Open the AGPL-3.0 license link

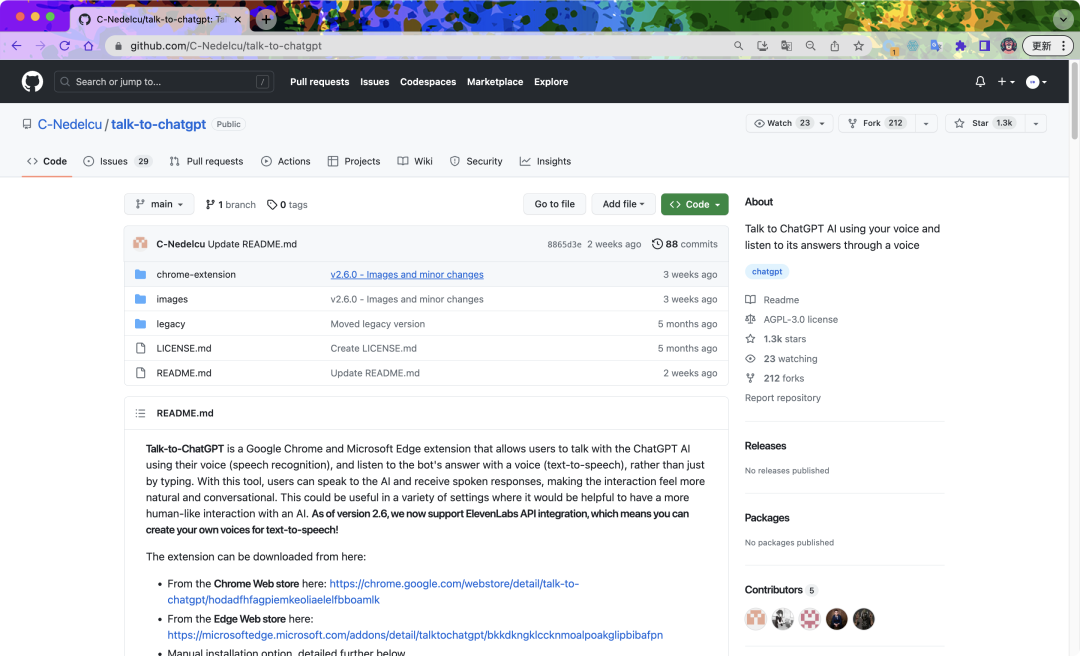tap(800, 319)
